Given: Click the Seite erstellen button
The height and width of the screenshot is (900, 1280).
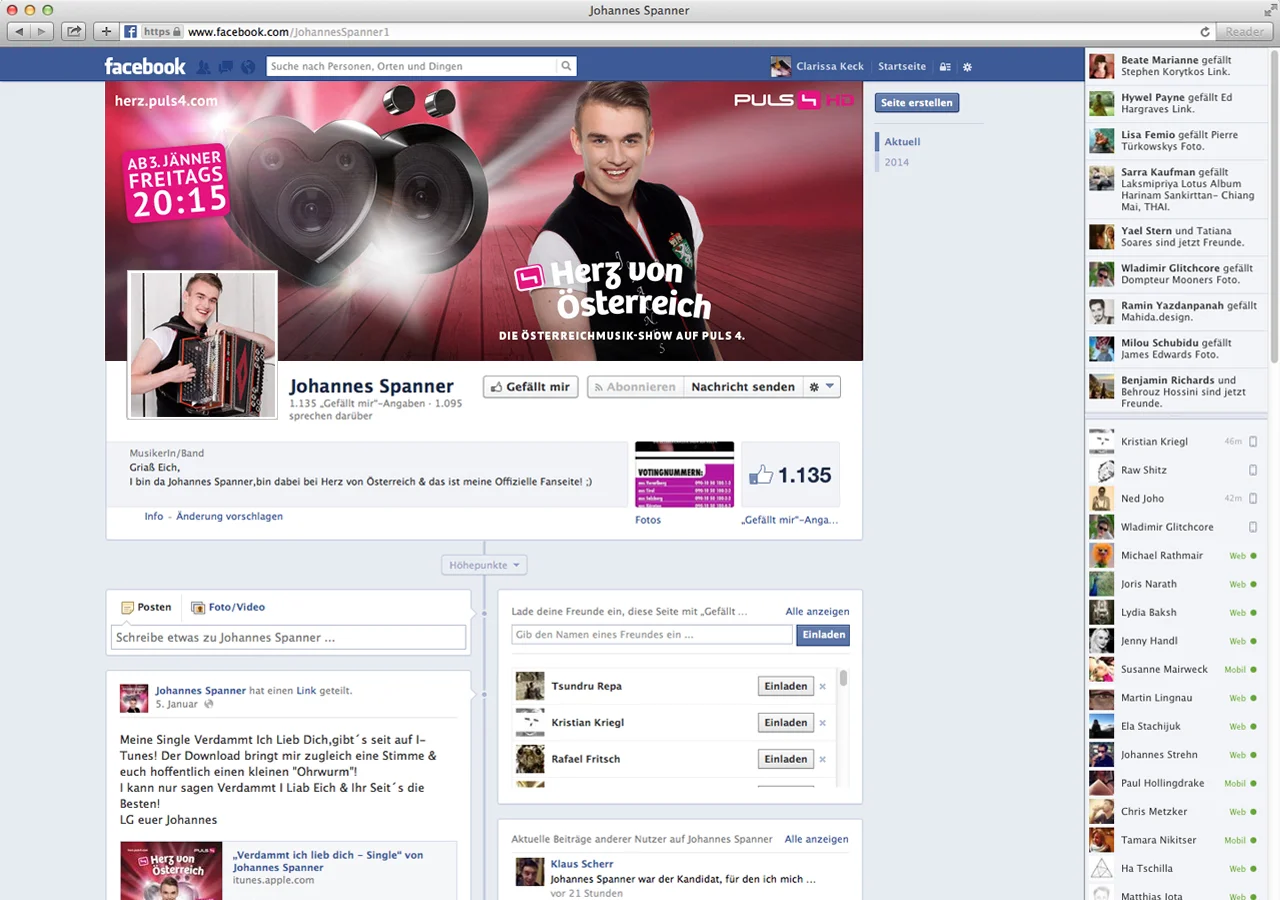Looking at the screenshot, I should pos(917,103).
